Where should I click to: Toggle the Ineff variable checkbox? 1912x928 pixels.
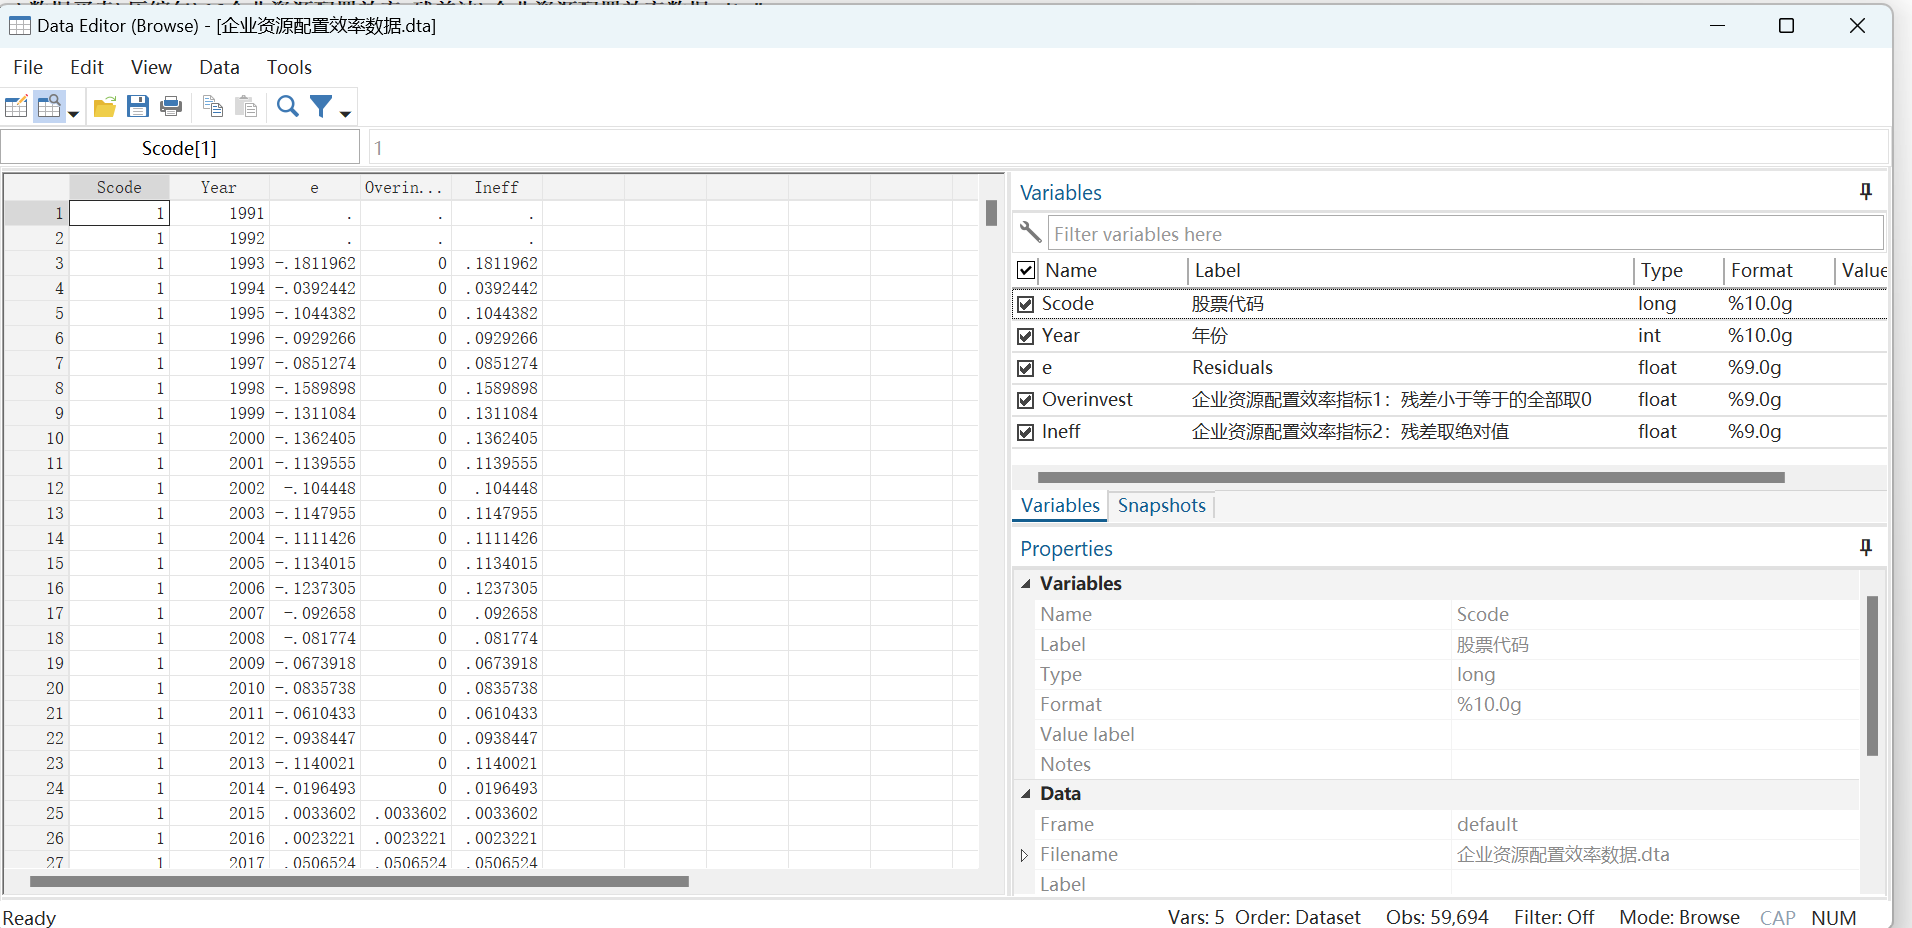point(1026,432)
